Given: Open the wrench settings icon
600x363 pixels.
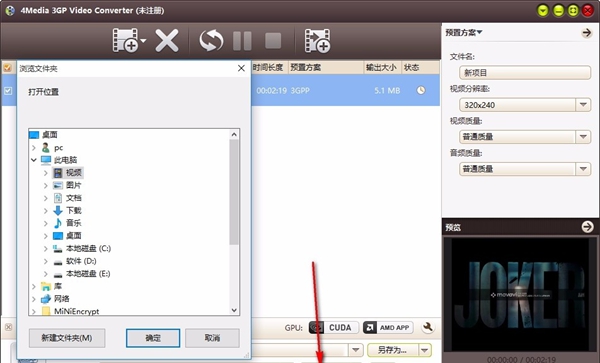Looking at the screenshot, I should (428, 327).
